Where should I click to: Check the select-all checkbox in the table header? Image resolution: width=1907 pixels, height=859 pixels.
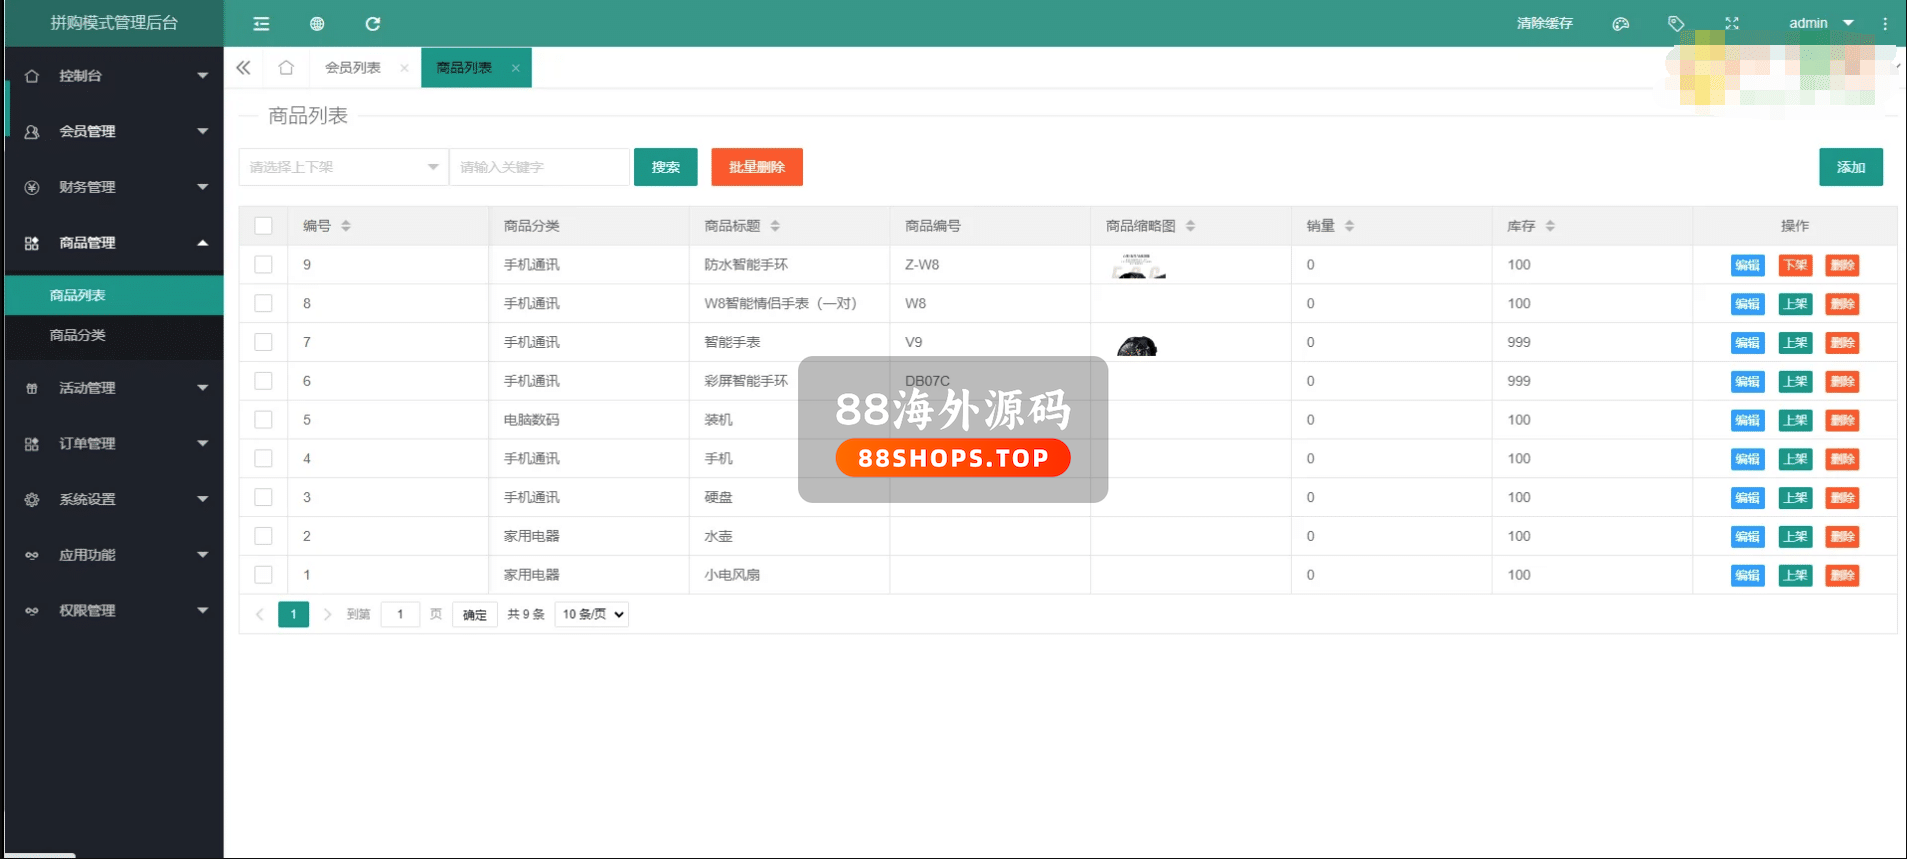coord(263,226)
